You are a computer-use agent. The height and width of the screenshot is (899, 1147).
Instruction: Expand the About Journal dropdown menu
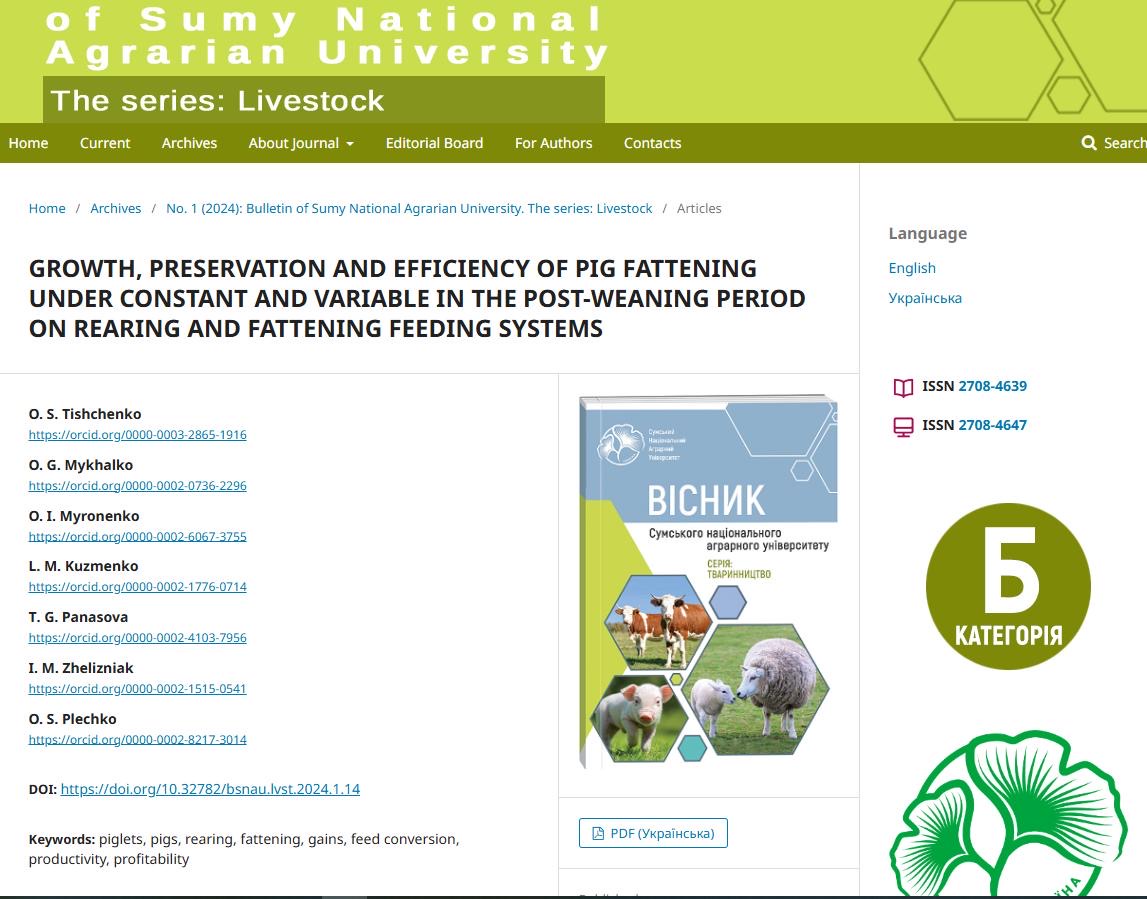click(x=301, y=143)
